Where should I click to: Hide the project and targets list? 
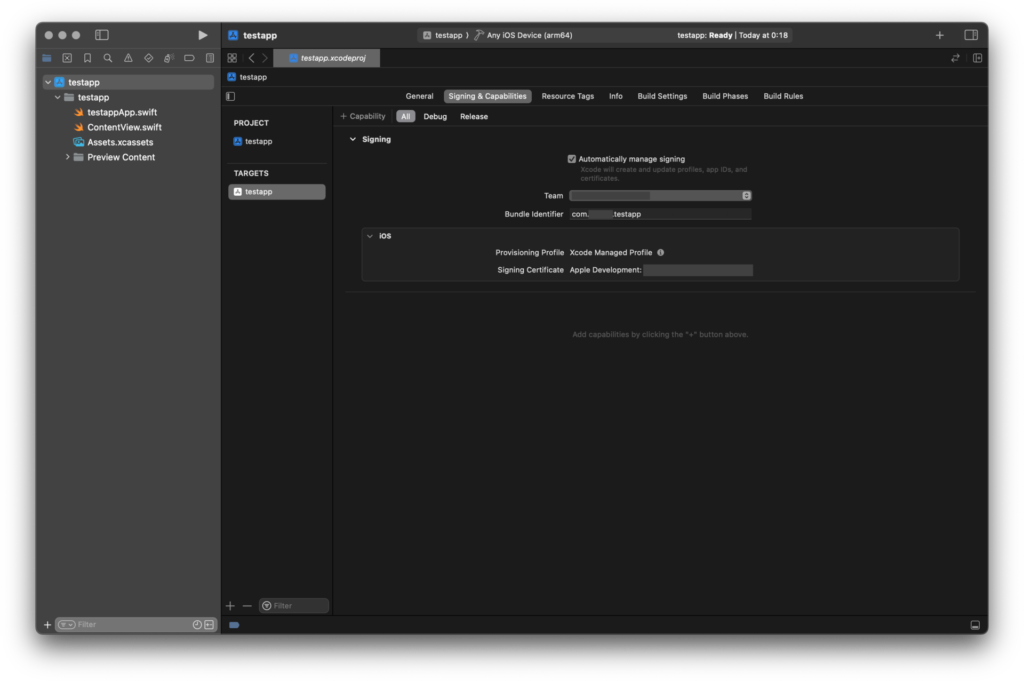pos(231,96)
